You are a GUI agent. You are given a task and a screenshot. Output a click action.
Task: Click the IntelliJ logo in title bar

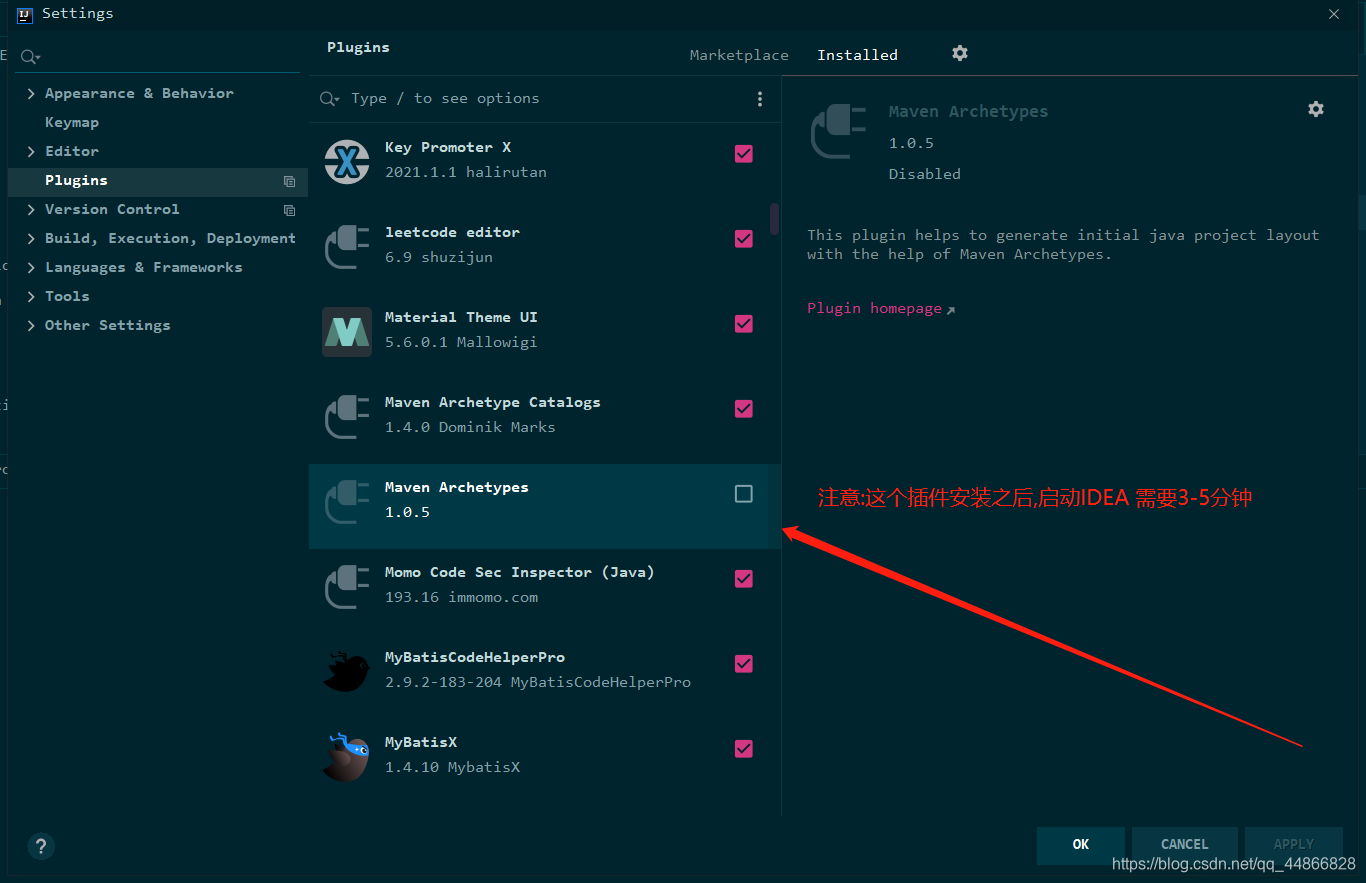coord(25,14)
